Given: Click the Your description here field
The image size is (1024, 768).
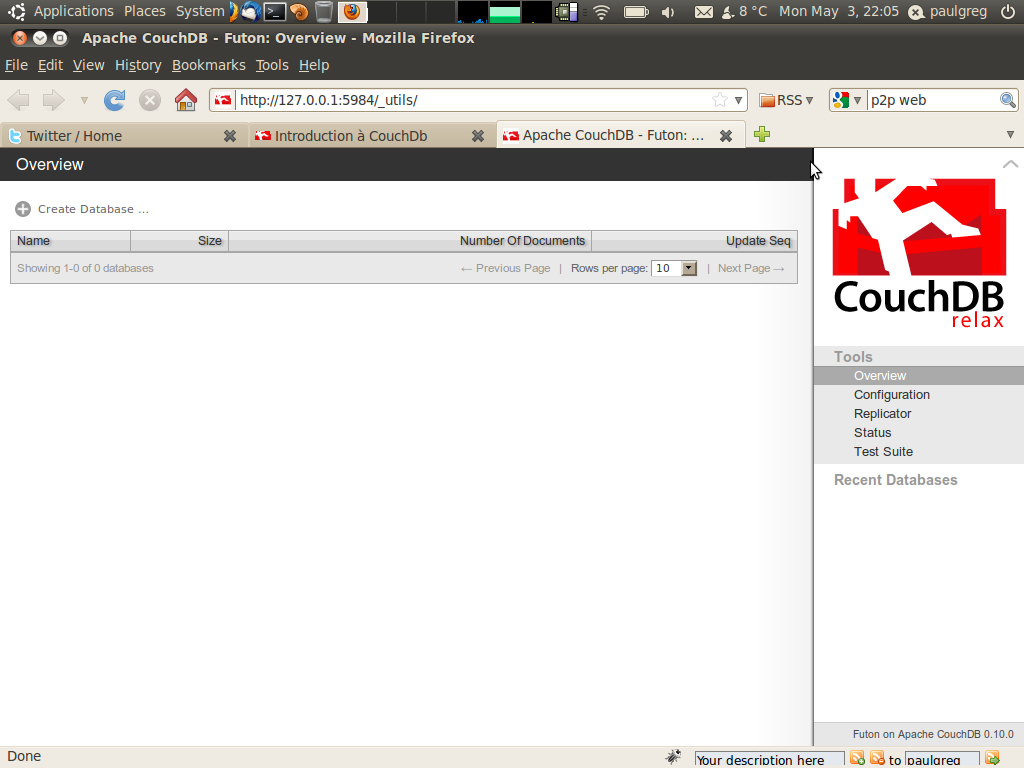Looking at the screenshot, I should pyautogui.click(x=769, y=760).
